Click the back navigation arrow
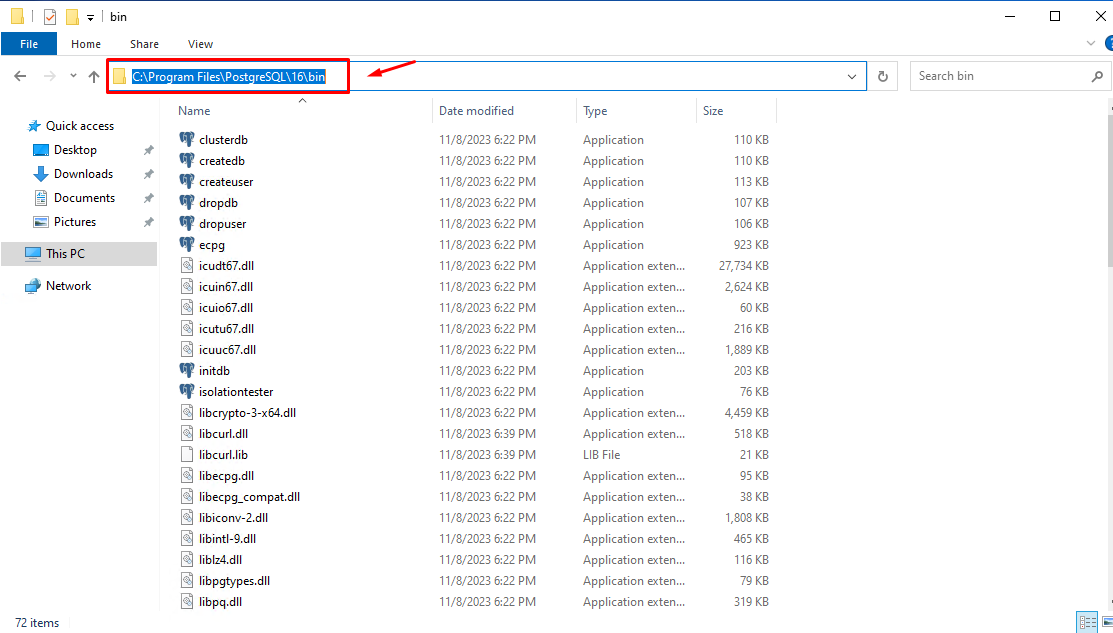The width and height of the screenshot is (1113, 633). [x=20, y=75]
